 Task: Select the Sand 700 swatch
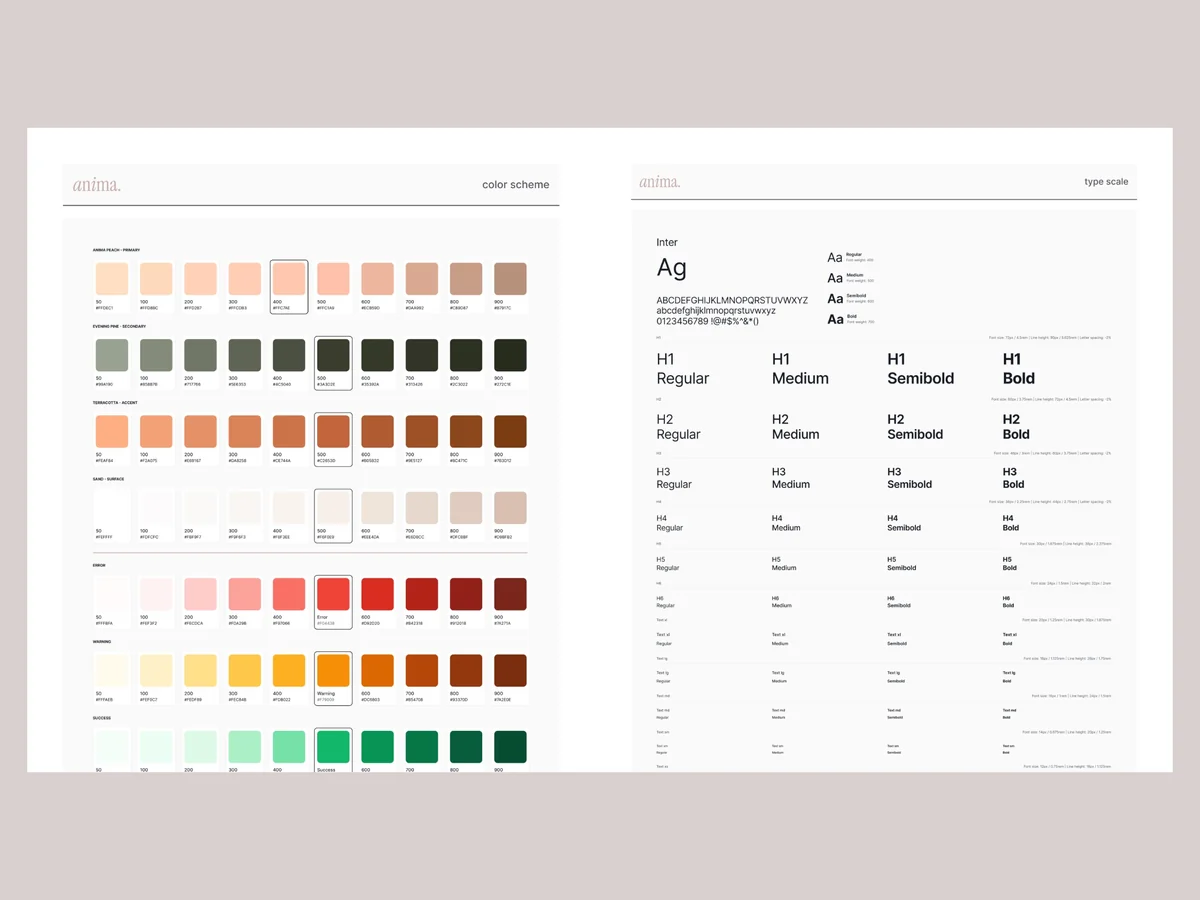point(421,508)
